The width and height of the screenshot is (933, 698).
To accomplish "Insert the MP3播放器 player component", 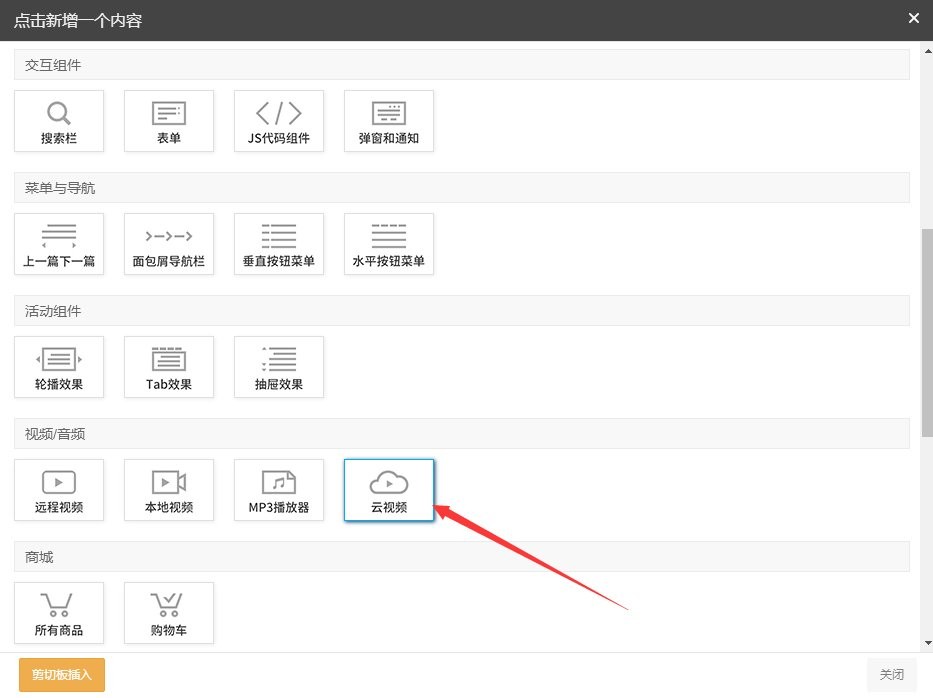I will [279, 490].
